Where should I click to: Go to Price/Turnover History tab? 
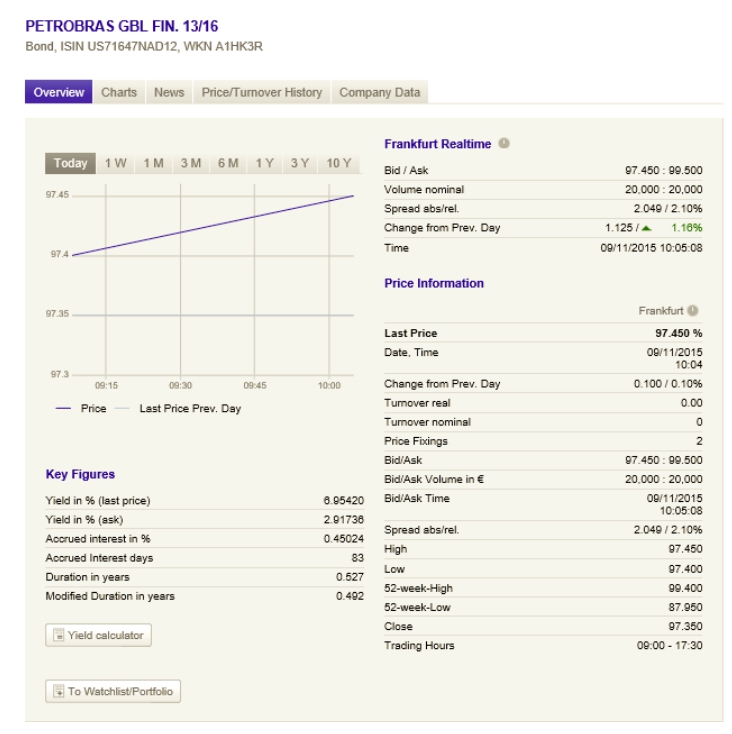(262, 92)
